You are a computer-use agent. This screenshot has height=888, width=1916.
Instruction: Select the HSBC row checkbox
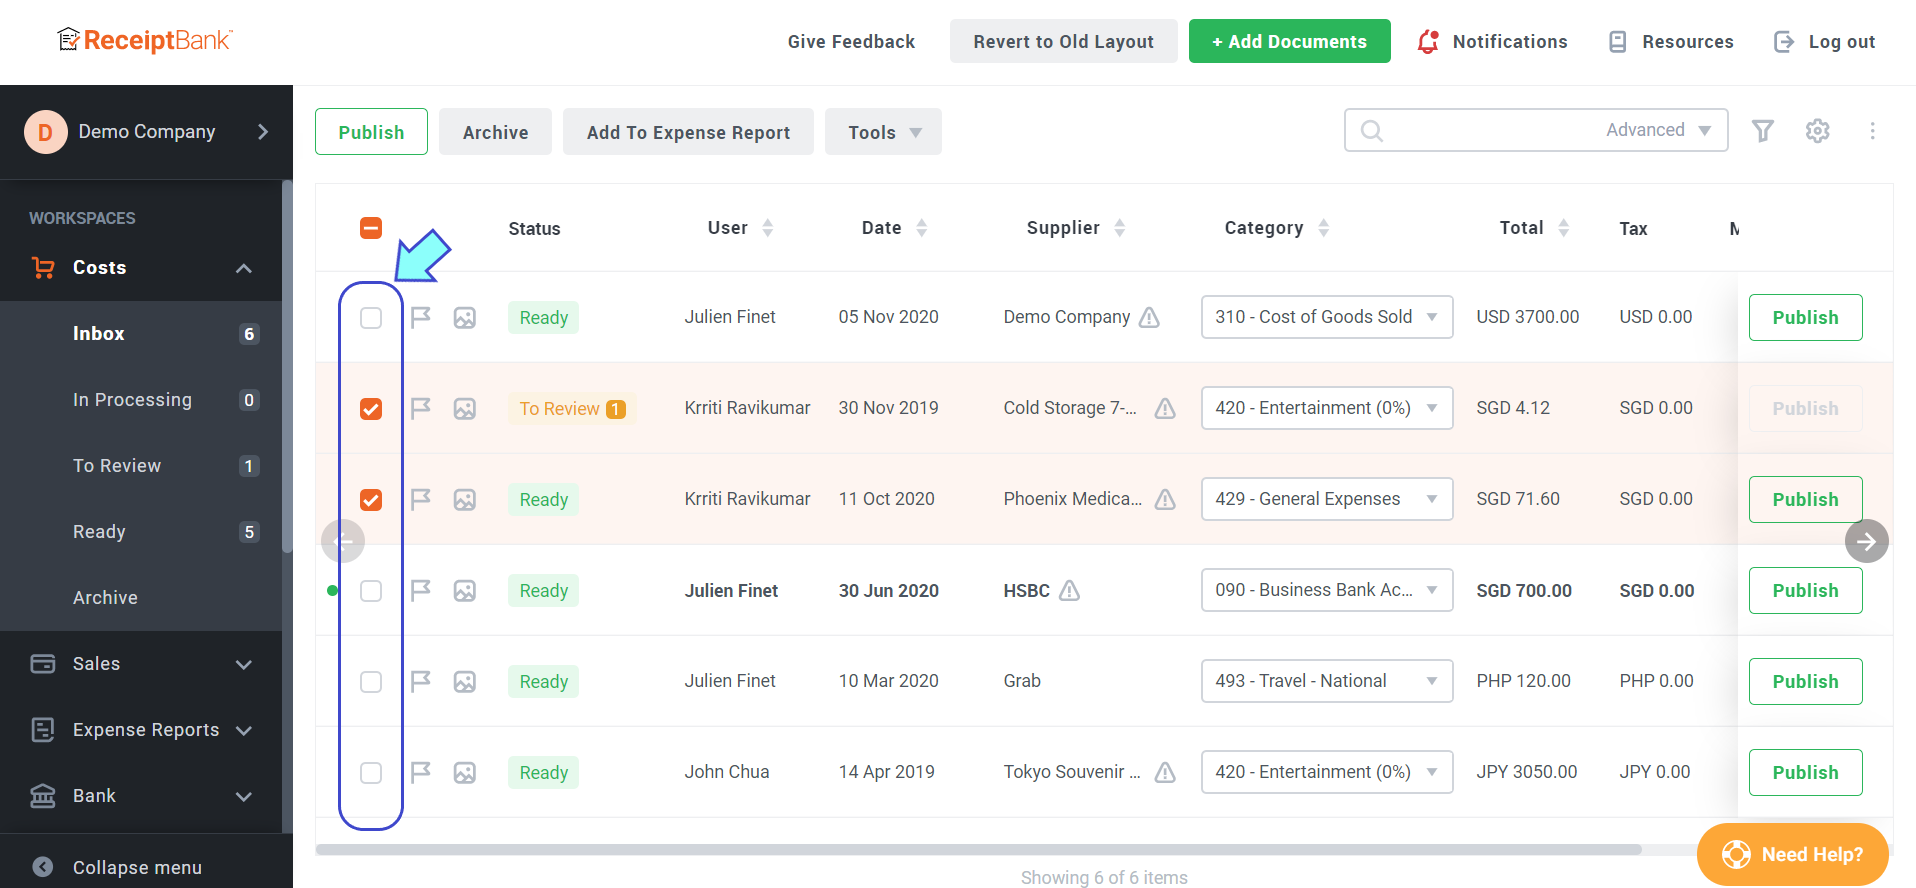(x=371, y=591)
